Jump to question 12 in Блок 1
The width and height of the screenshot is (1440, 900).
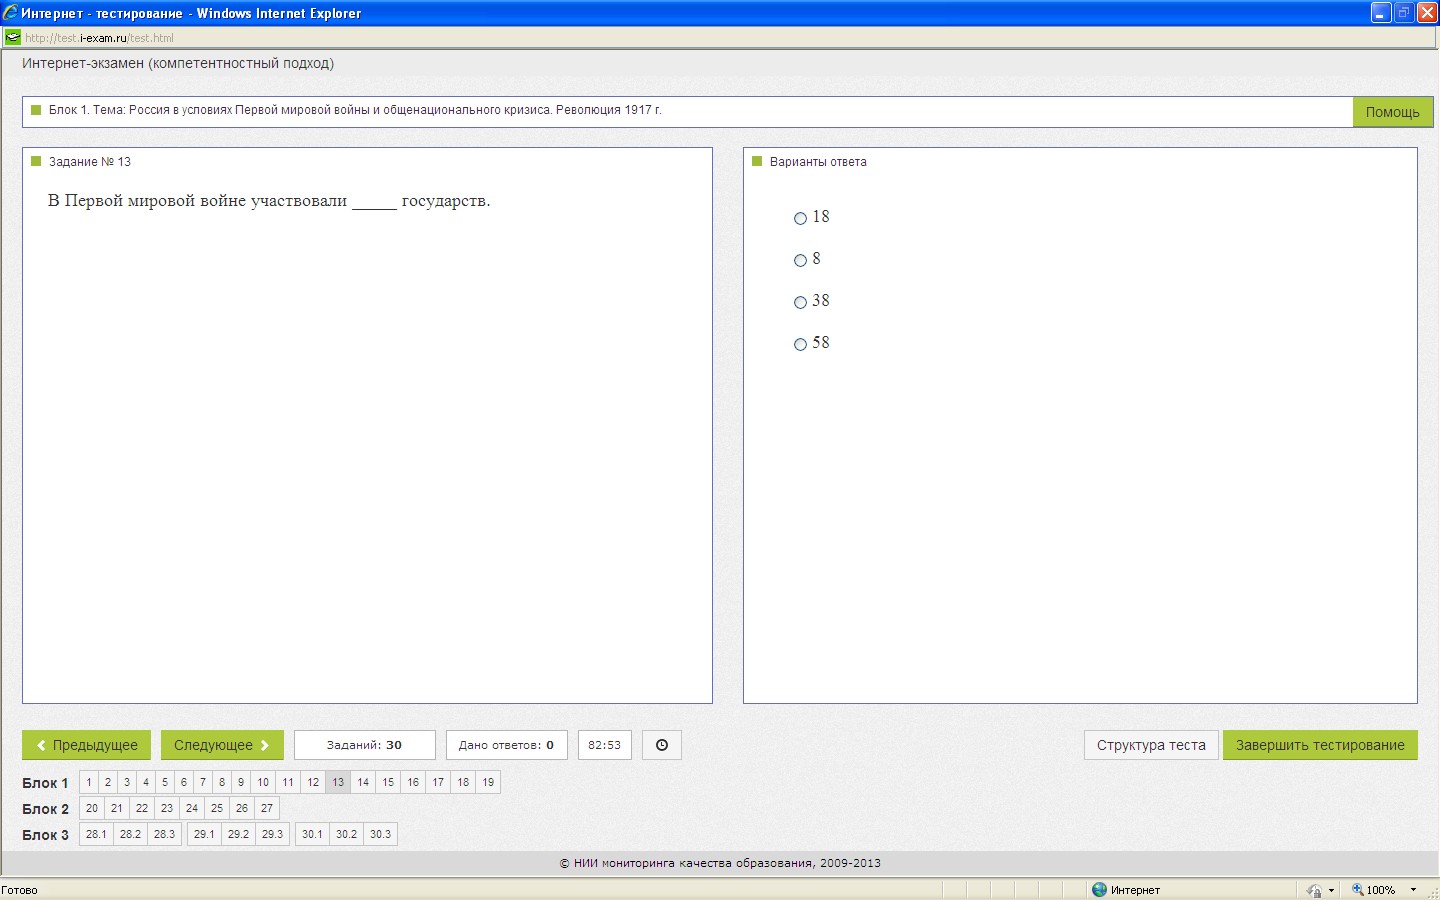tap(313, 782)
